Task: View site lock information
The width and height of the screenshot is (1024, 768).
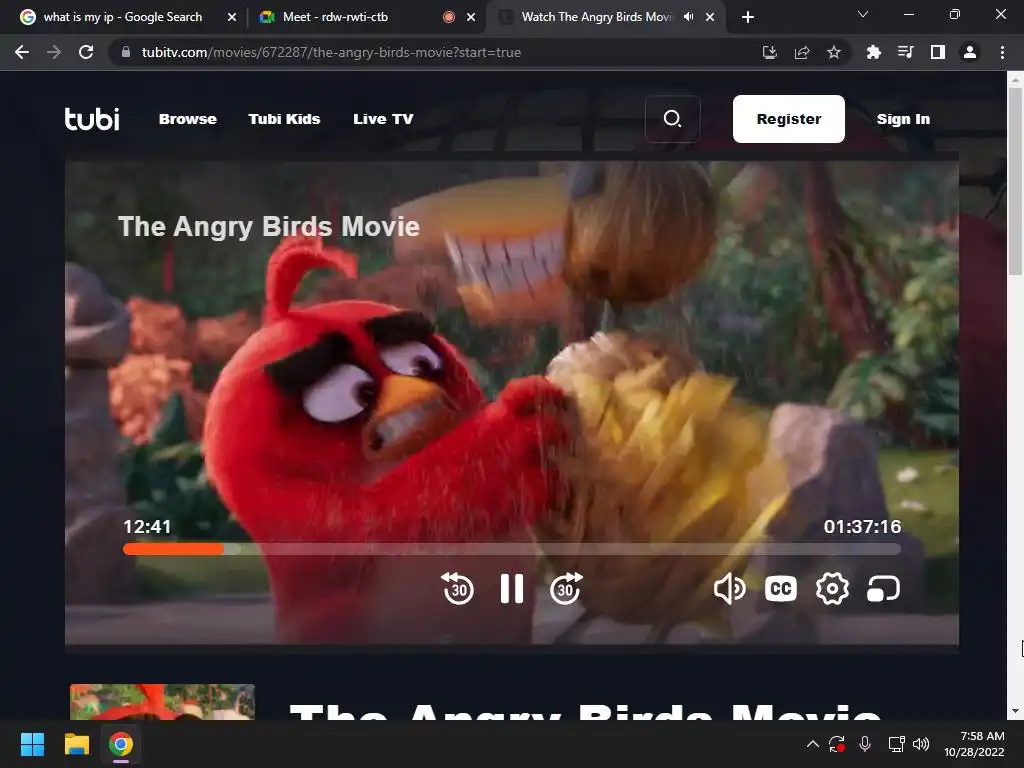Action: coord(126,52)
